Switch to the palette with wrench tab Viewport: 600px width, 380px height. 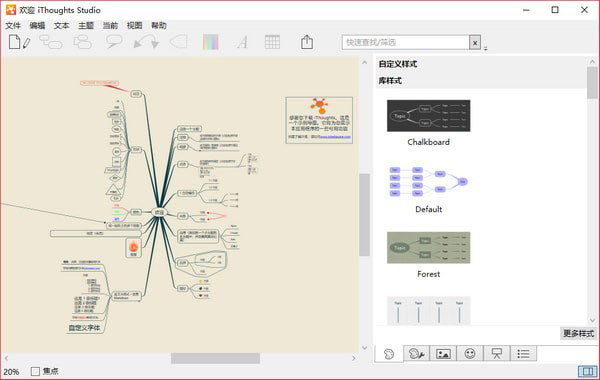coord(416,354)
